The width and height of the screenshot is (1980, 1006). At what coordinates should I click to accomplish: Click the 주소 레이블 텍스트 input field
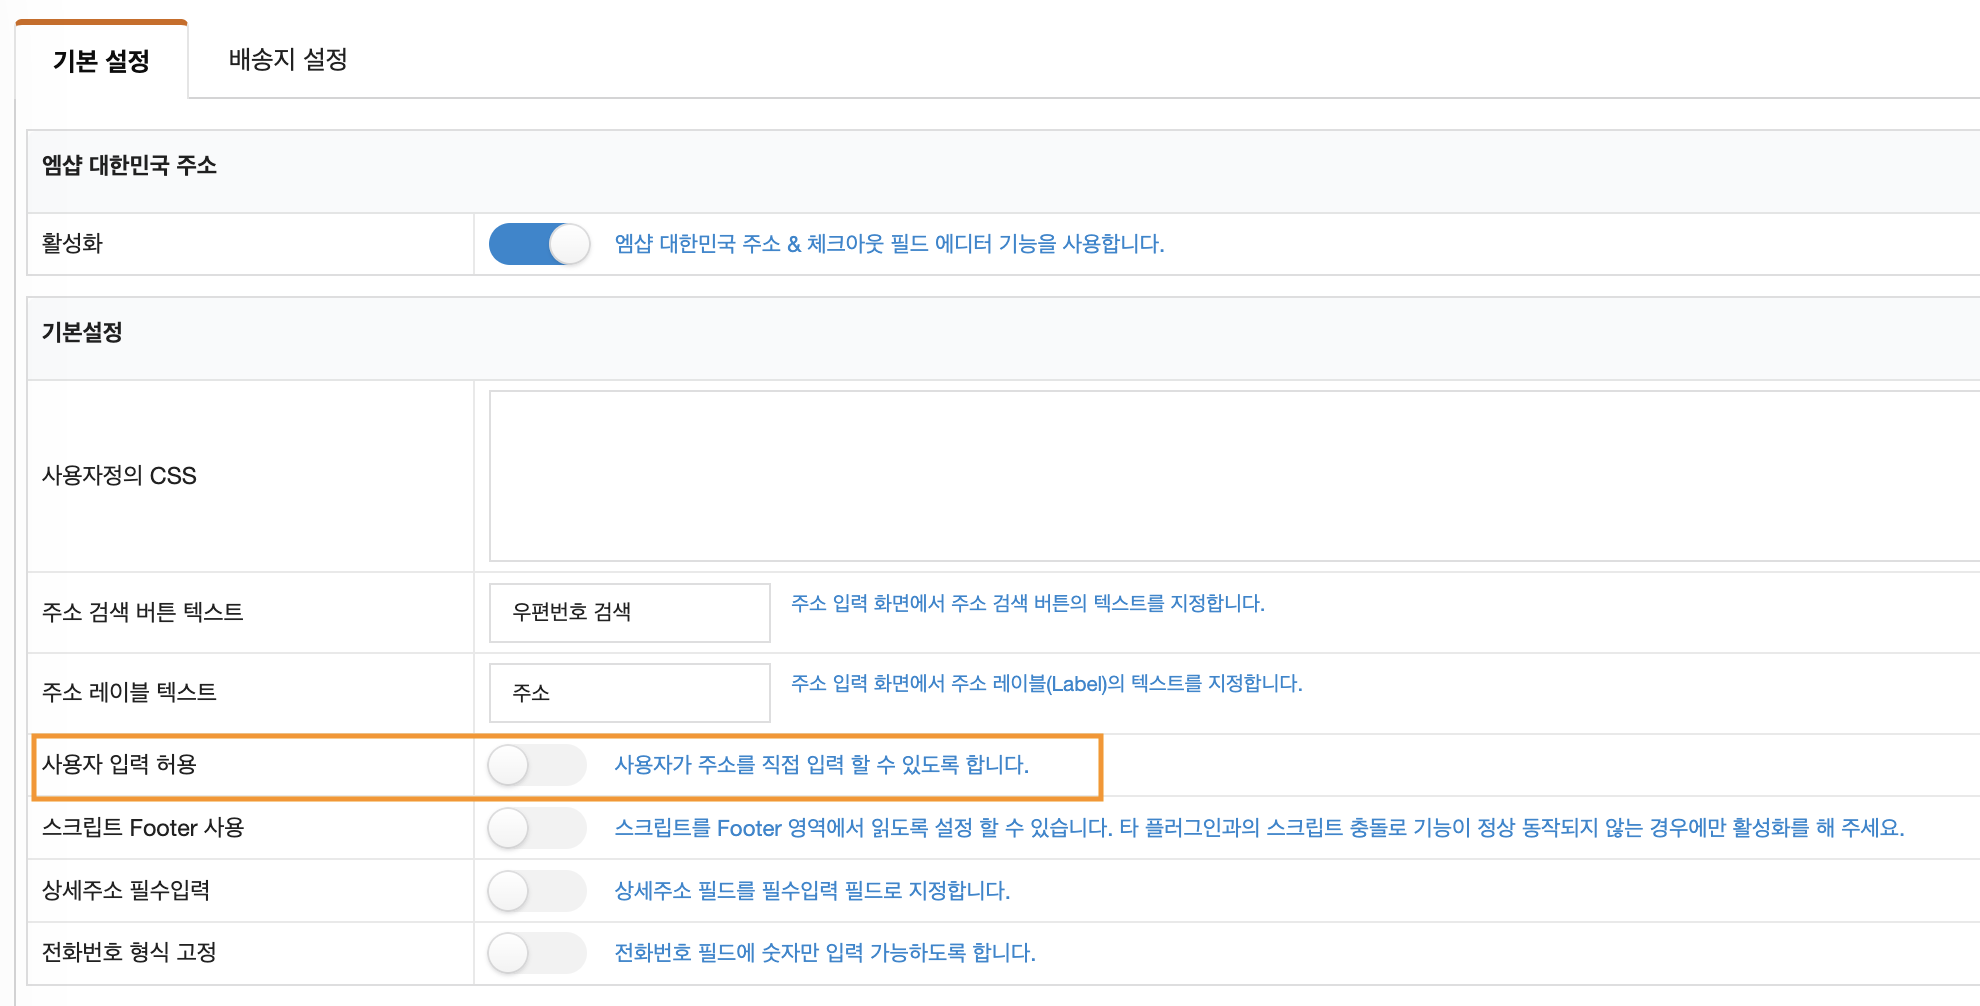(629, 693)
